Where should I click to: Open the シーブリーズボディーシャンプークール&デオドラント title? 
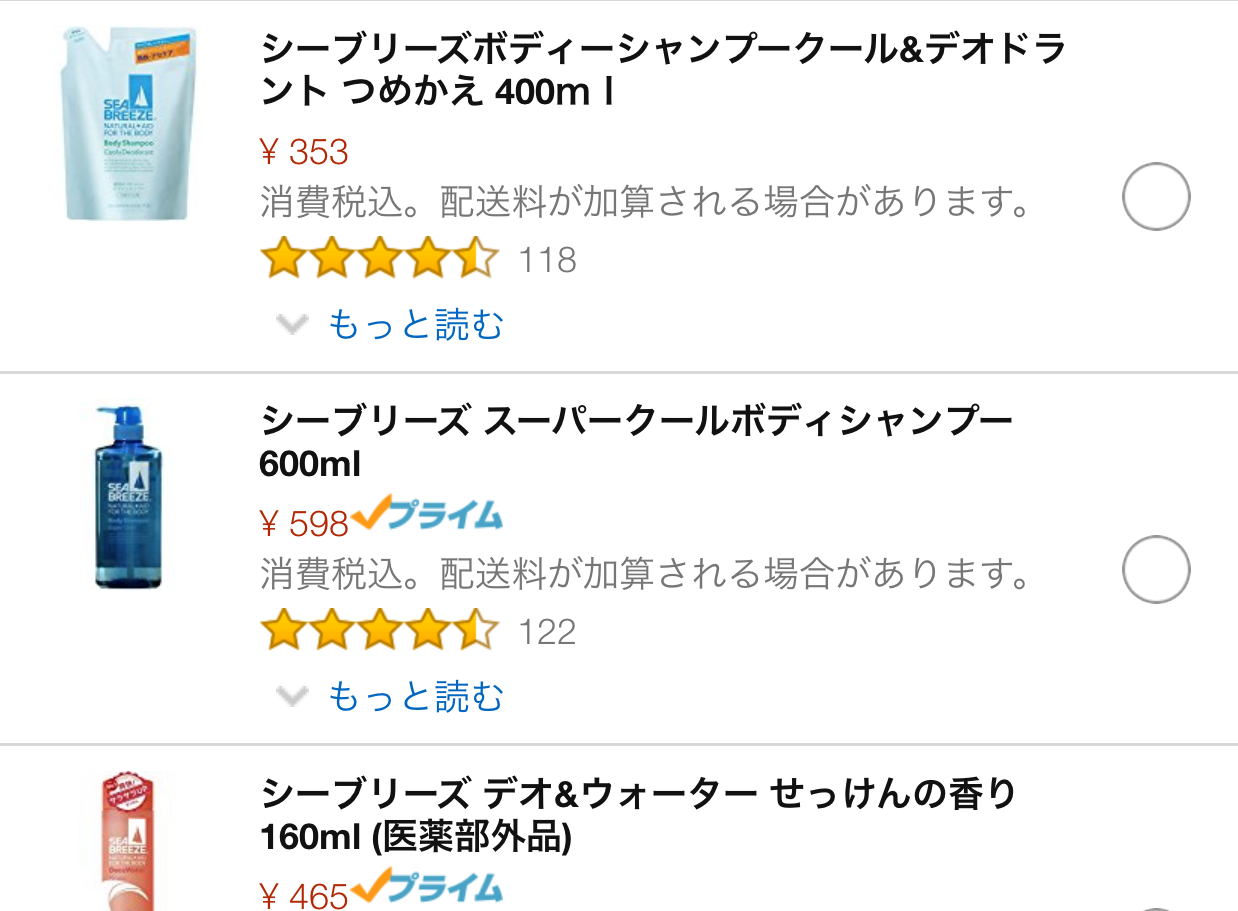(x=662, y=69)
